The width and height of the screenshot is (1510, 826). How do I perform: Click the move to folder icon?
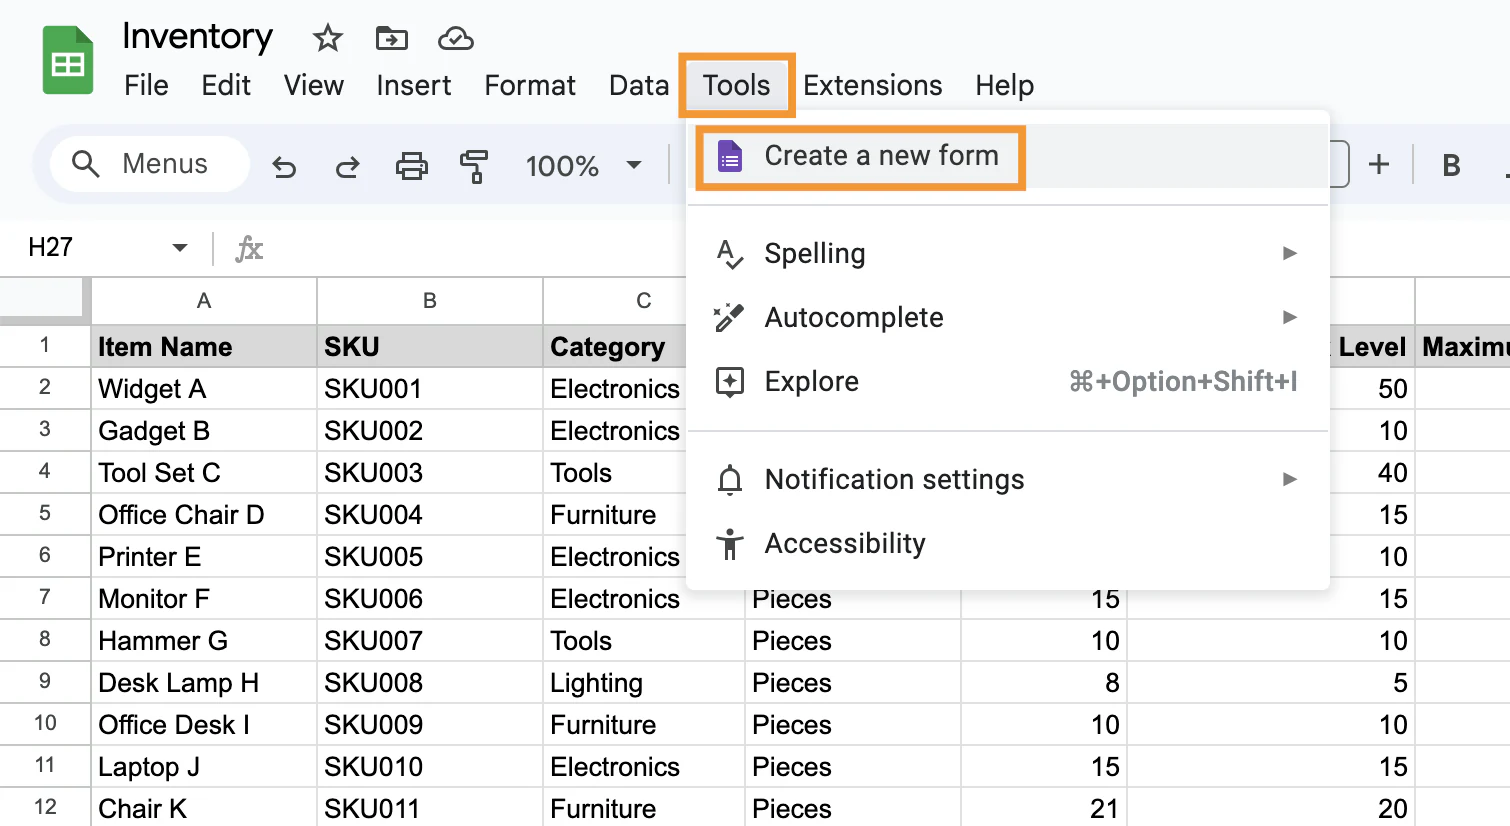click(391, 39)
